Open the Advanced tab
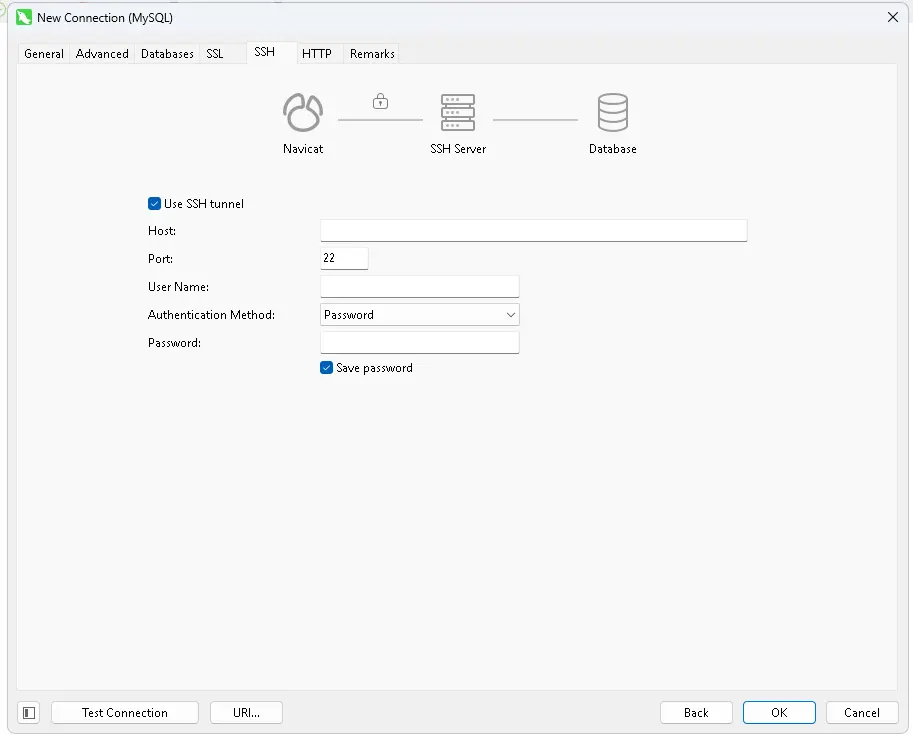The height and width of the screenshot is (737, 913). coord(102,54)
